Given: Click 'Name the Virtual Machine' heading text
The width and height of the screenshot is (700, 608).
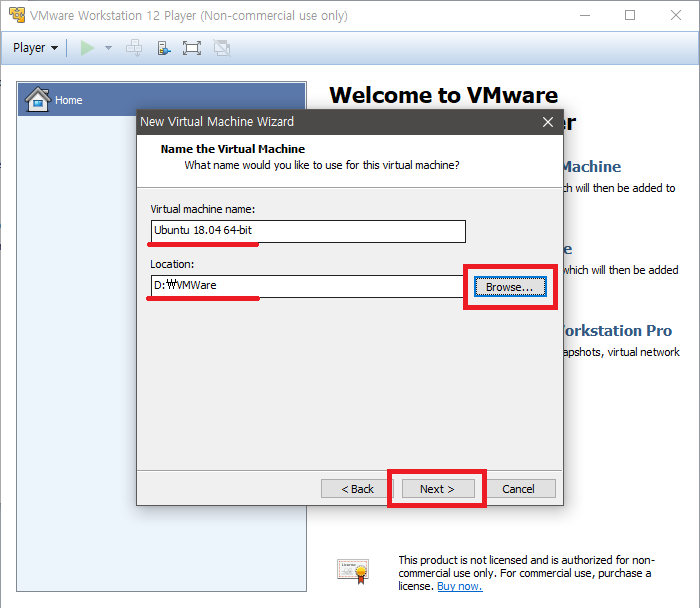Looking at the screenshot, I should [233, 149].
